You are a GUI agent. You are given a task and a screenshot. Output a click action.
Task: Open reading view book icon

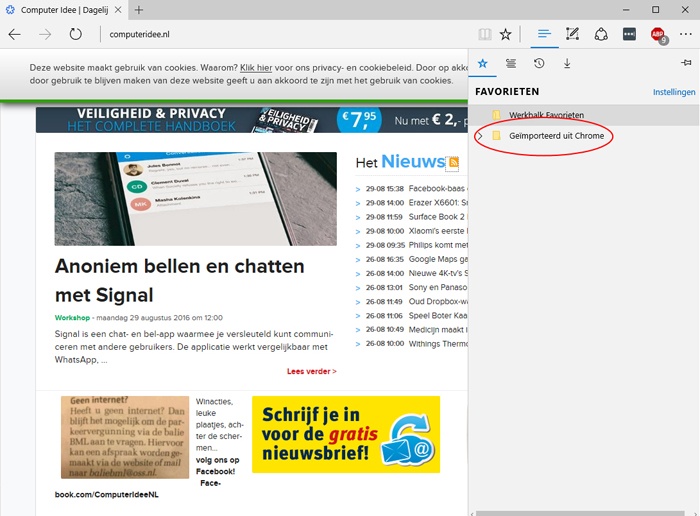(x=485, y=34)
